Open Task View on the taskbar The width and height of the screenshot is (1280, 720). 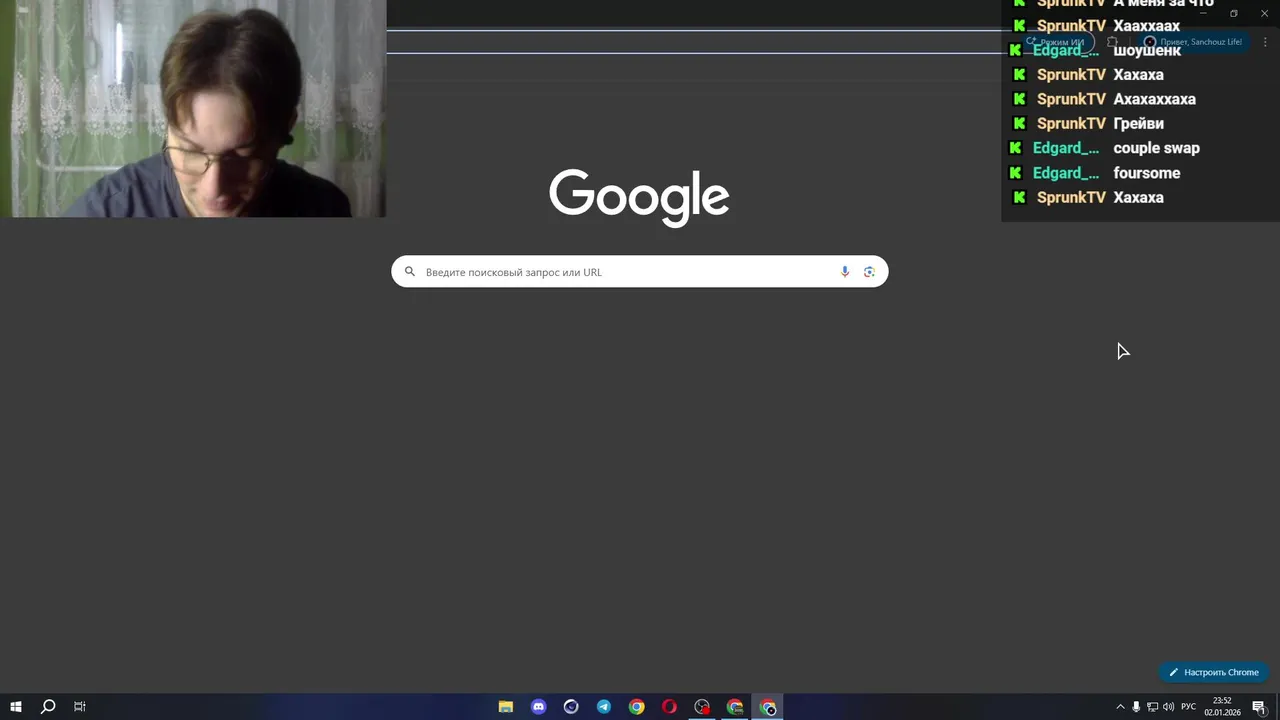[x=80, y=707]
